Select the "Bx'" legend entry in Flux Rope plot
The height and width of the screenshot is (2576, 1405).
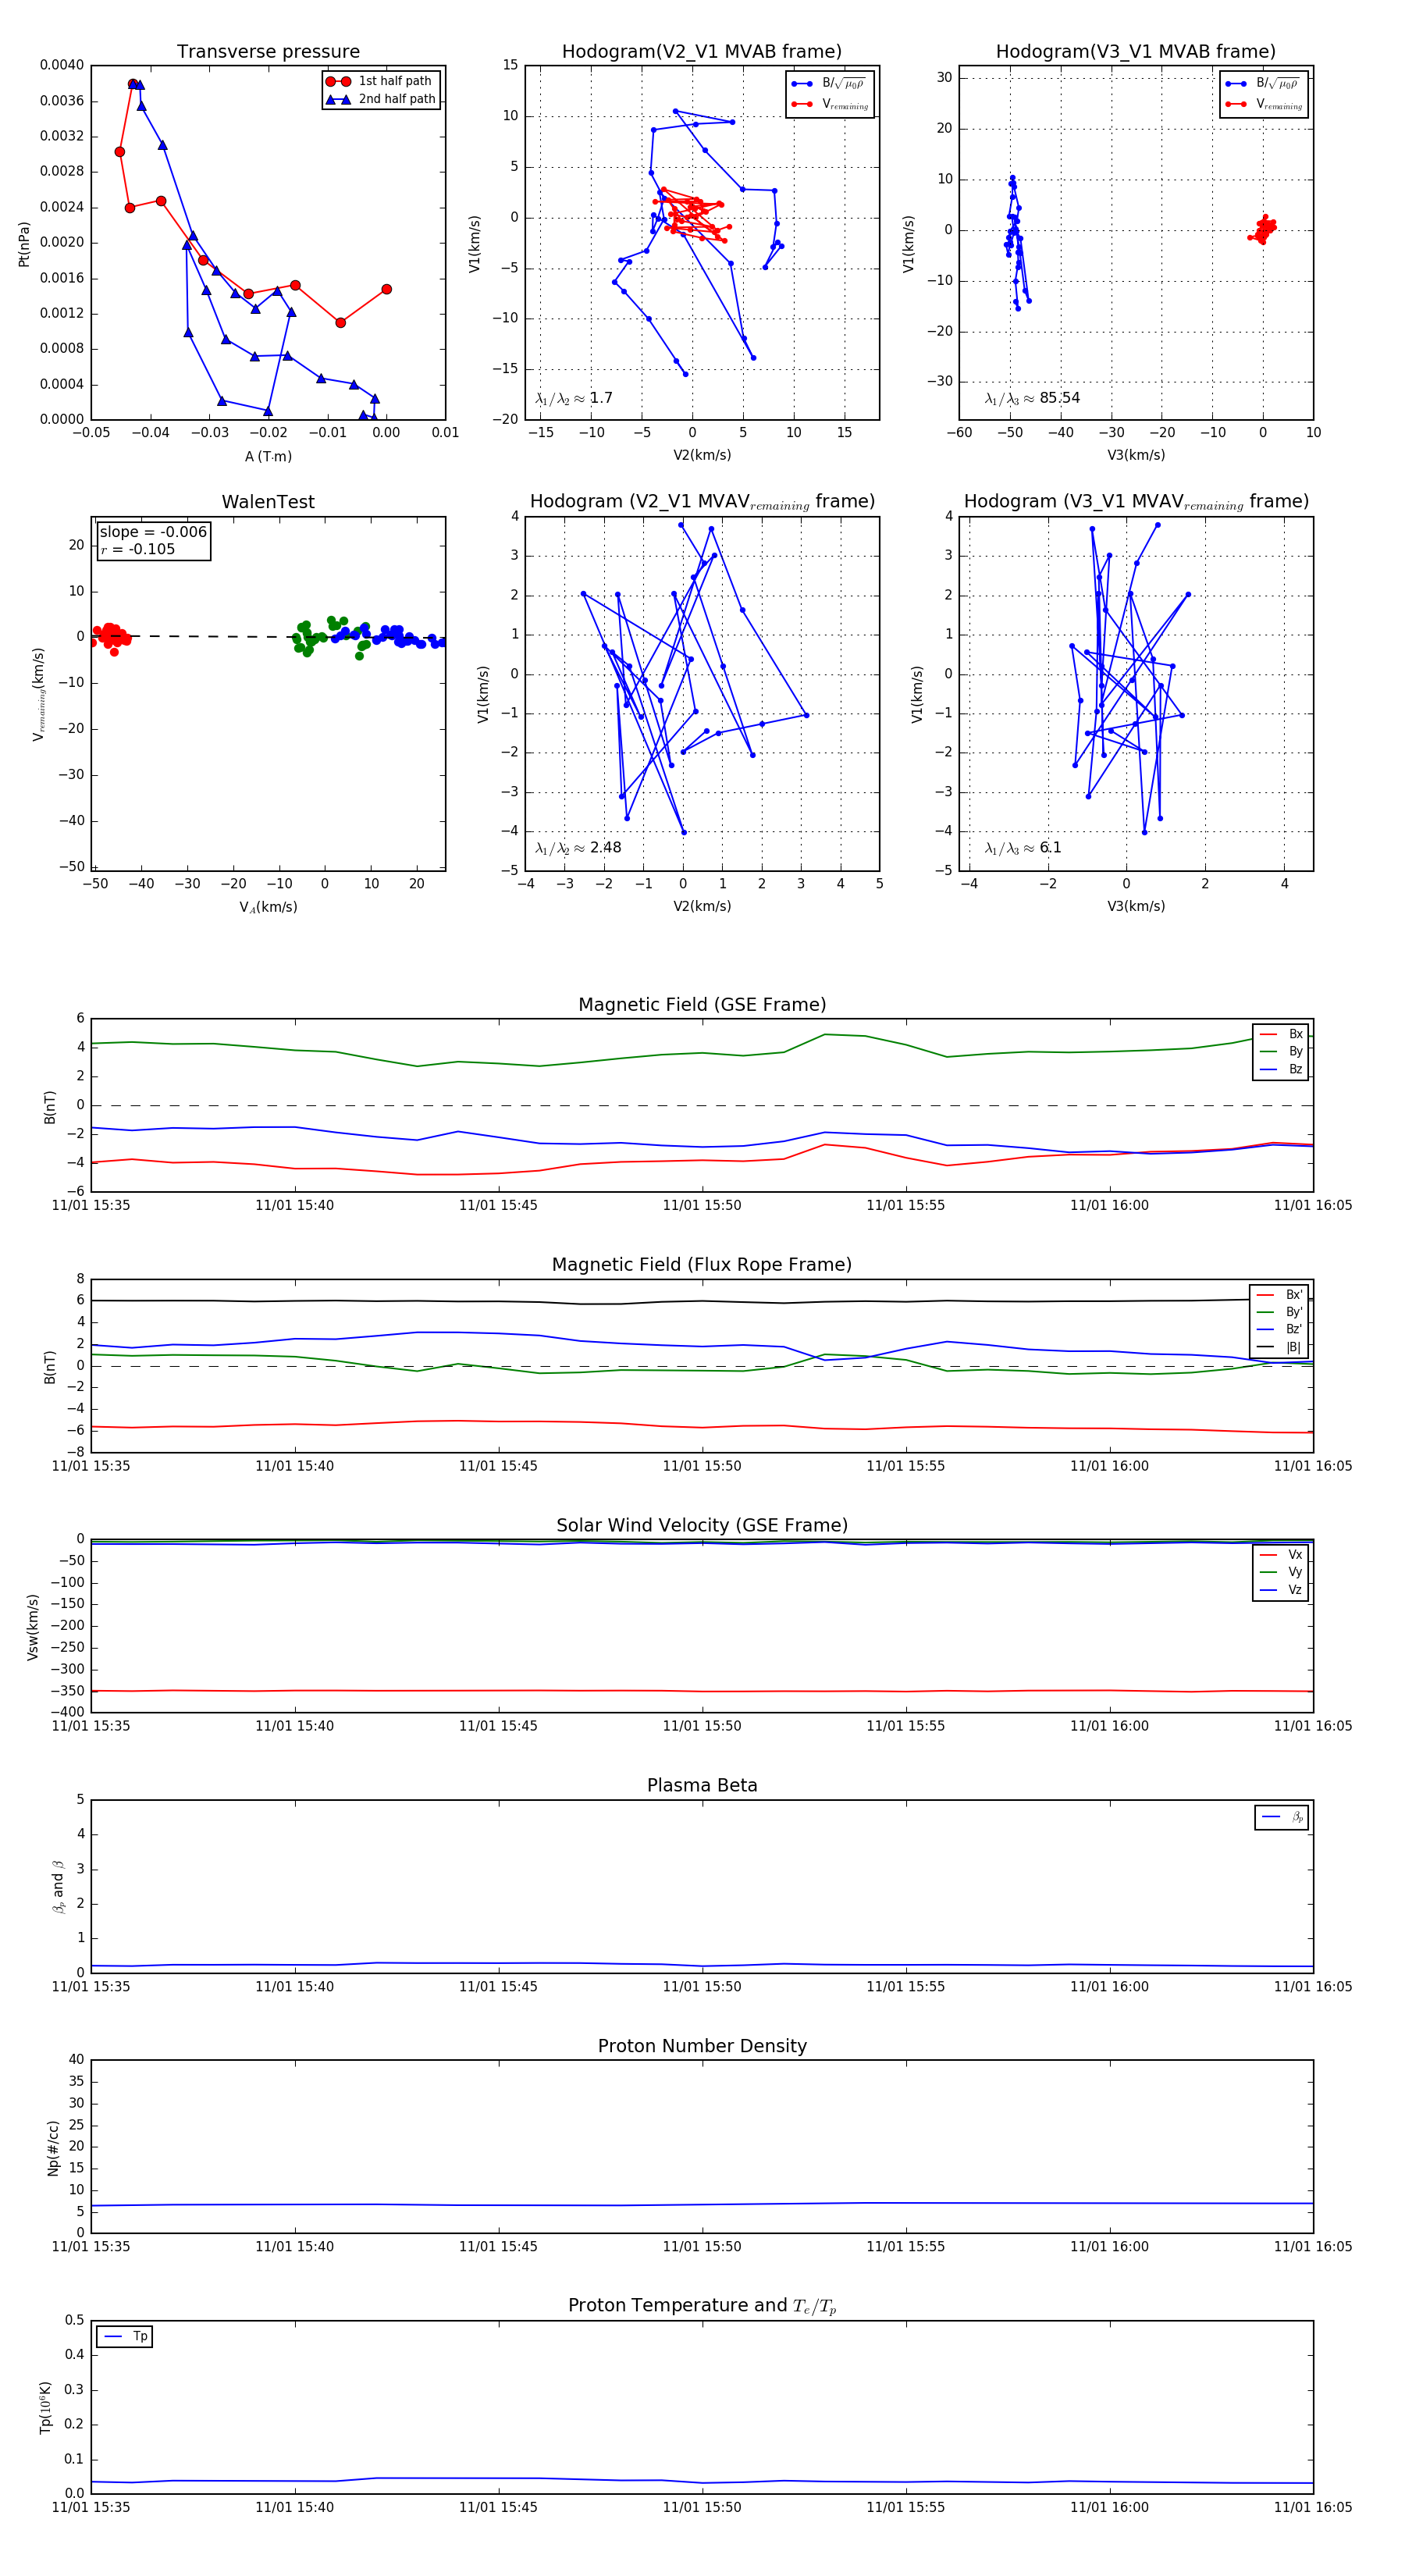tap(1279, 1294)
